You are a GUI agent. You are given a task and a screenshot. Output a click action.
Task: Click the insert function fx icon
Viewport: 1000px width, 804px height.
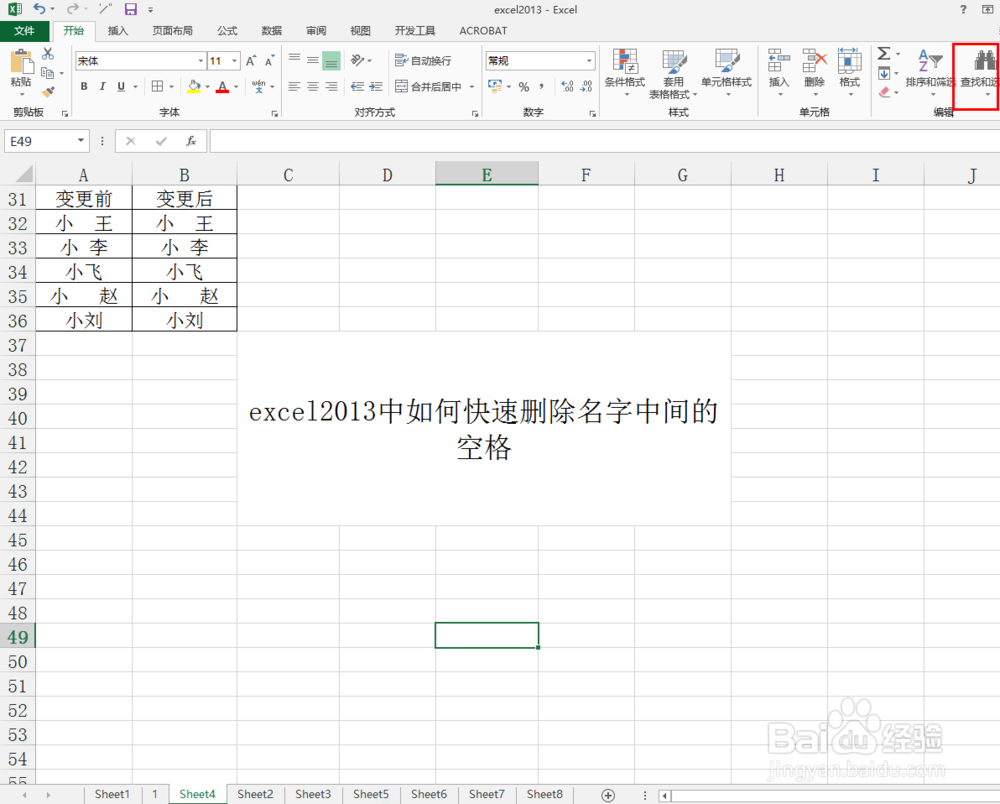191,141
